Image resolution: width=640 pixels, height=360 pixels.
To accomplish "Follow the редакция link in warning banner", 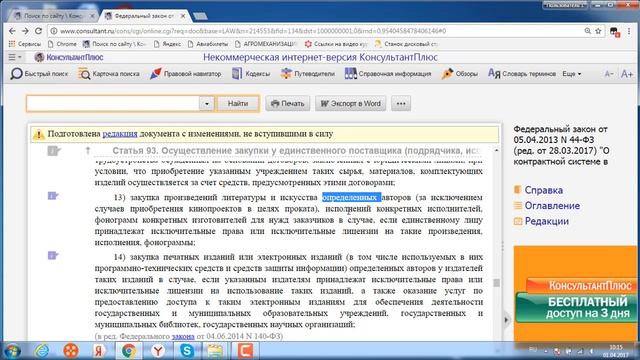I will point(120,134).
